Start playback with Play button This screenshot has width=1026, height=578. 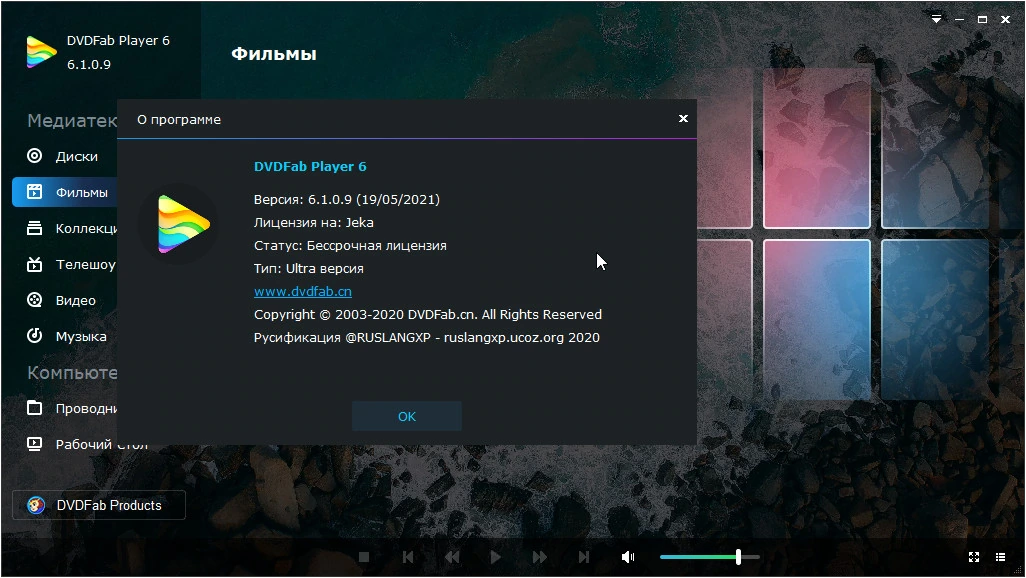click(x=495, y=557)
